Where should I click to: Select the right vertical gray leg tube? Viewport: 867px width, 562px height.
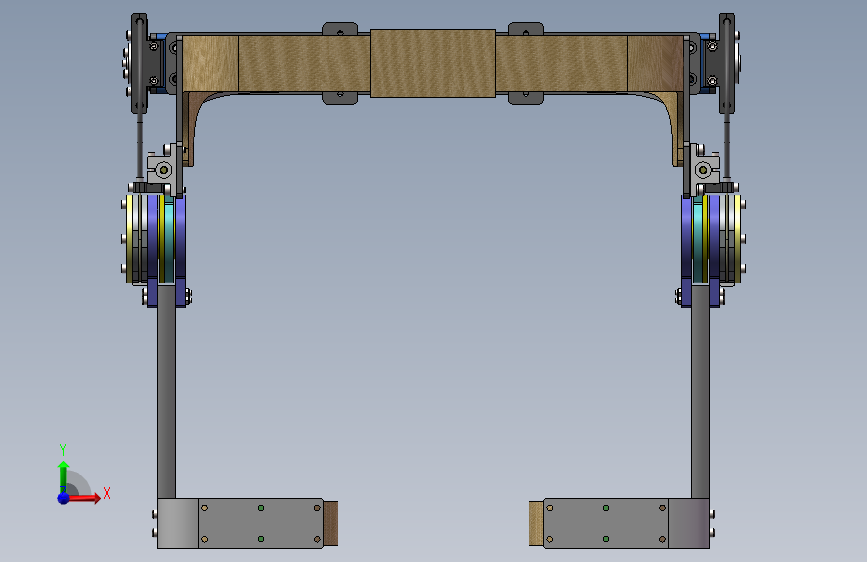pyautogui.click(x=700, y=392)
